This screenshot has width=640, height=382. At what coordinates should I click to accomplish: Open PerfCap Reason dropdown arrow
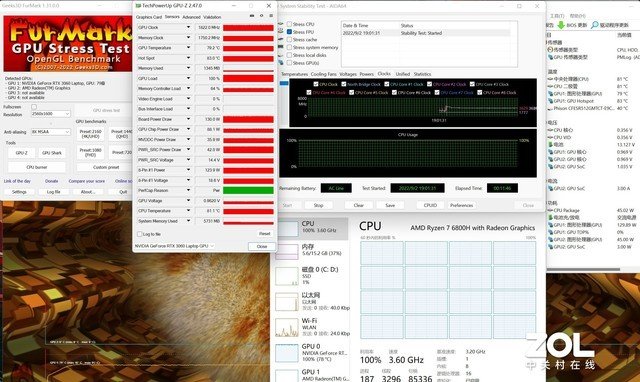tap(188, 190)
